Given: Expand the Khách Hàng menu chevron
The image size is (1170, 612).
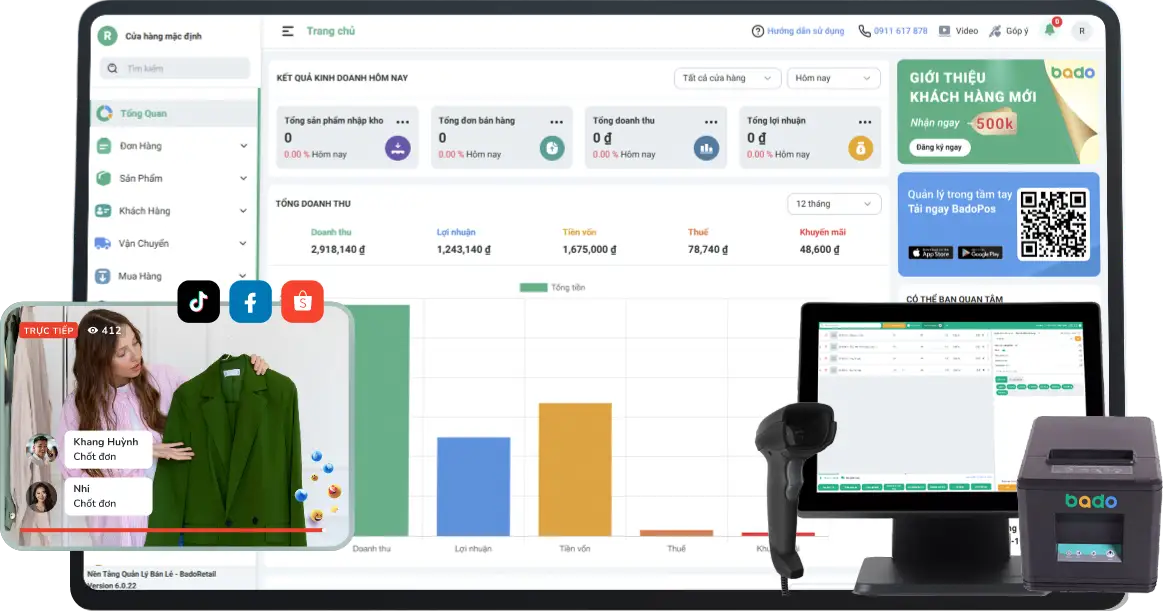Looking at the screenshot, I should click(x=243, y=211).
